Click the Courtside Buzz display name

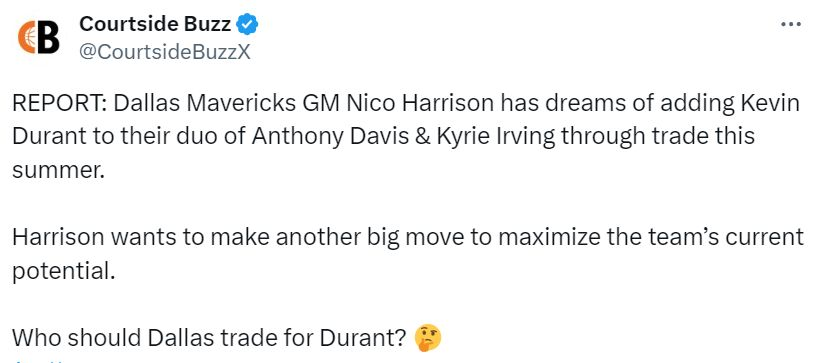point(155,24)
